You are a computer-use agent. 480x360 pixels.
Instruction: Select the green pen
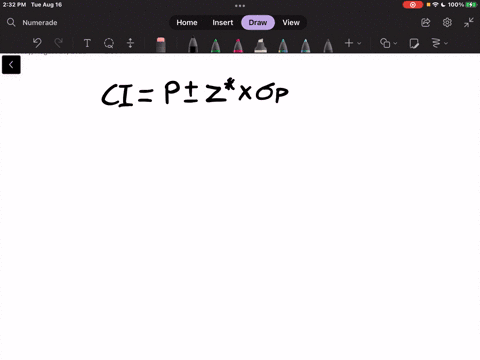tap(216, 45)
